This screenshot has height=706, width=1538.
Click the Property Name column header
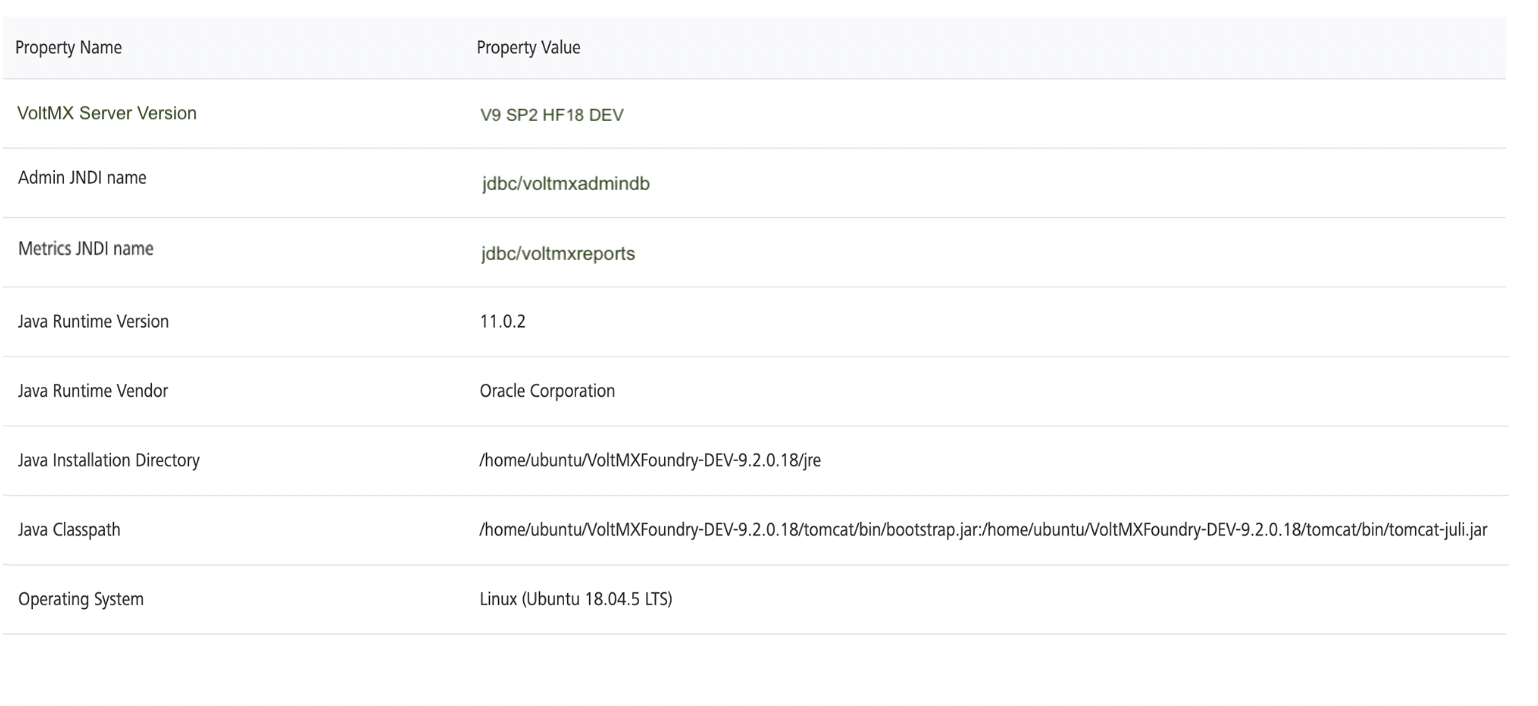[70, 48]
